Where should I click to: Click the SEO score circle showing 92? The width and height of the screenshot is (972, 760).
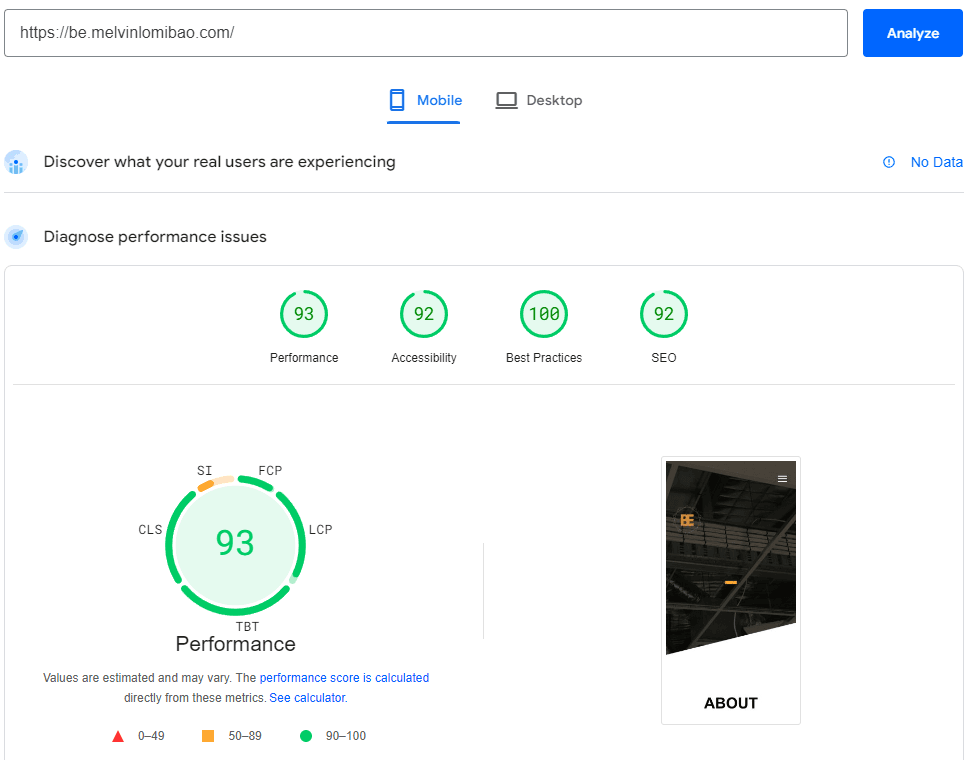point(664,313)
